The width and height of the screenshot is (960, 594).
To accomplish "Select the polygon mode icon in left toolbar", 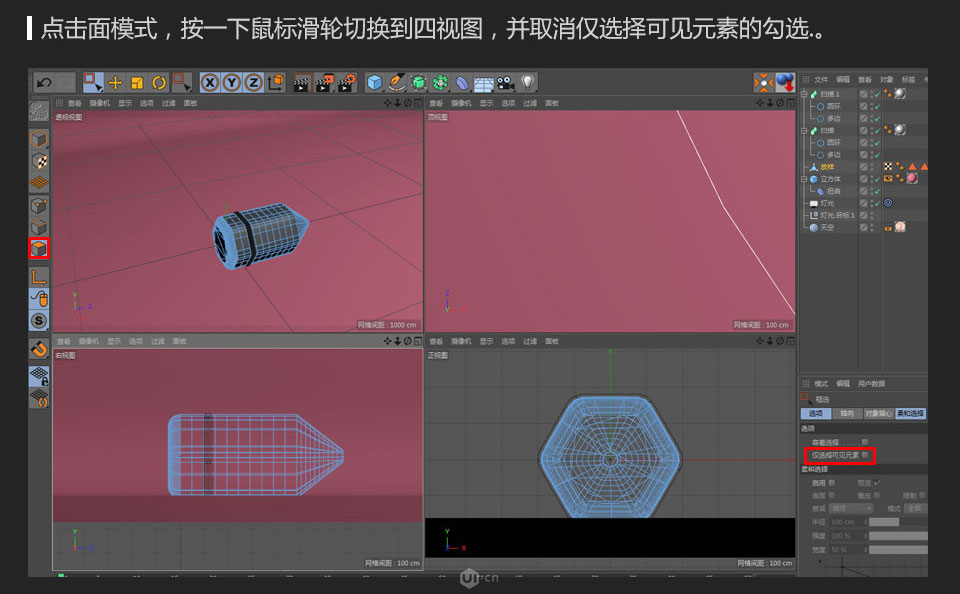I will (40, 246).
